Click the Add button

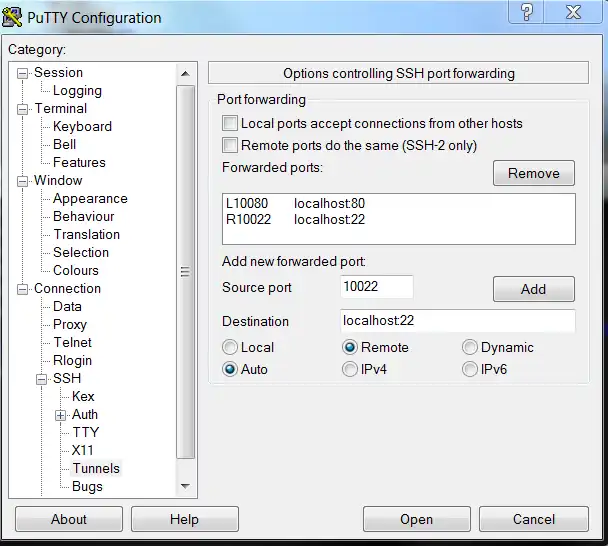pyautogui.click(x=534, y=289)
